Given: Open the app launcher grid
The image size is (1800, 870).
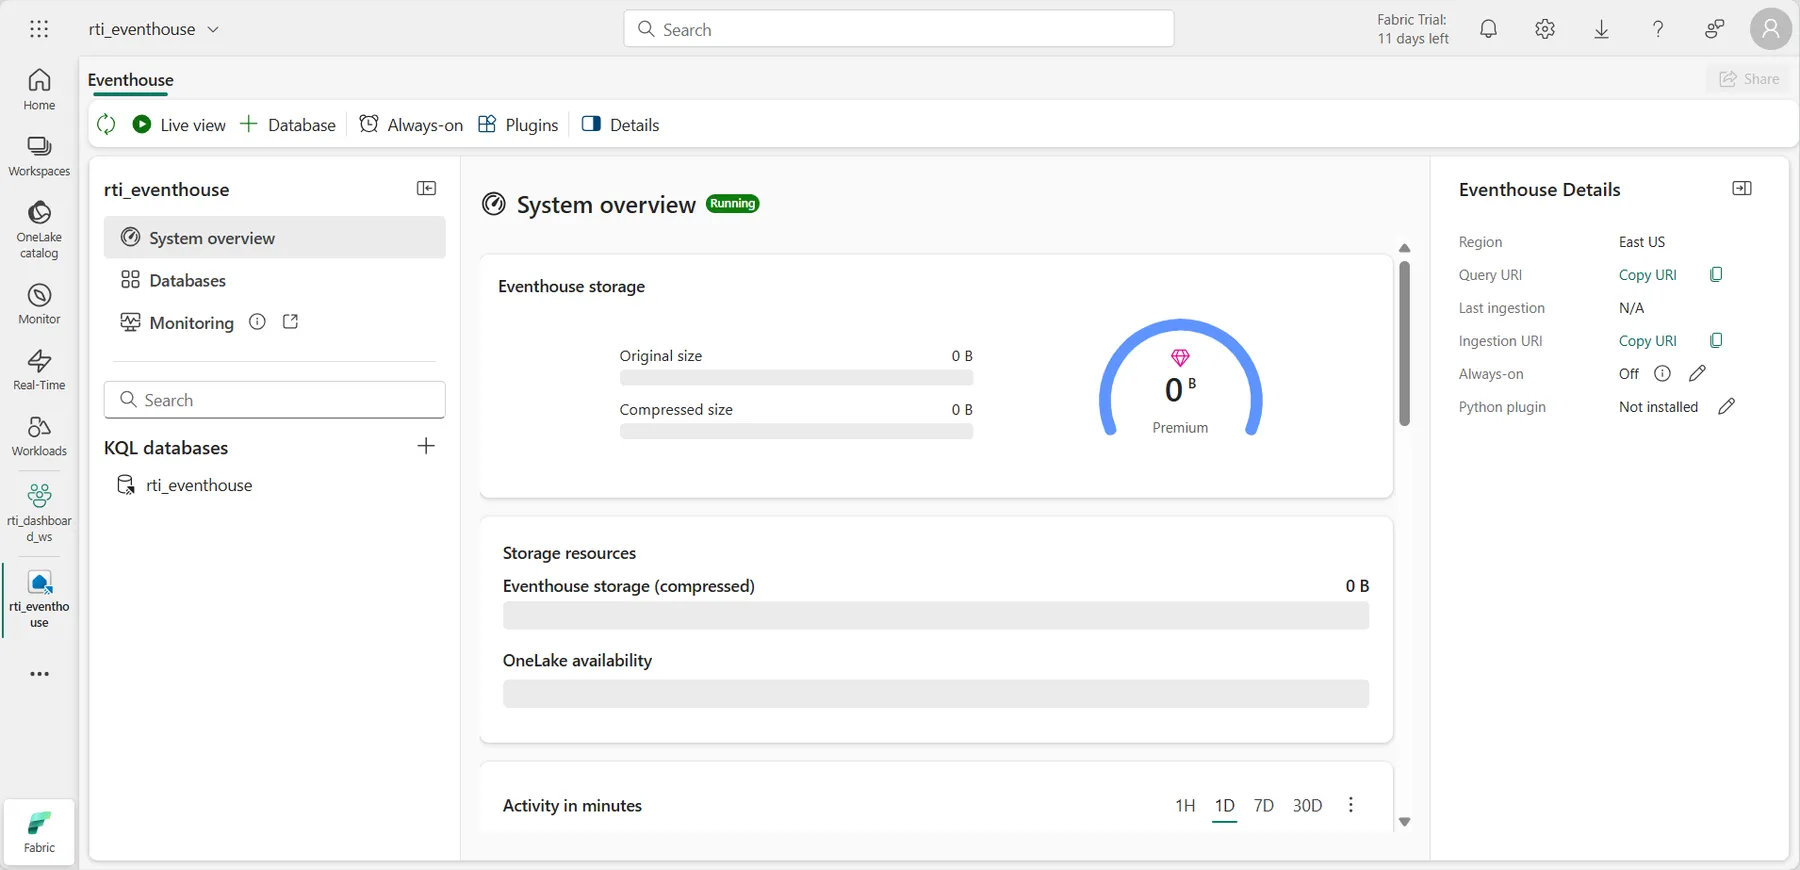Looking at the screenshot, I should [39, 29].
